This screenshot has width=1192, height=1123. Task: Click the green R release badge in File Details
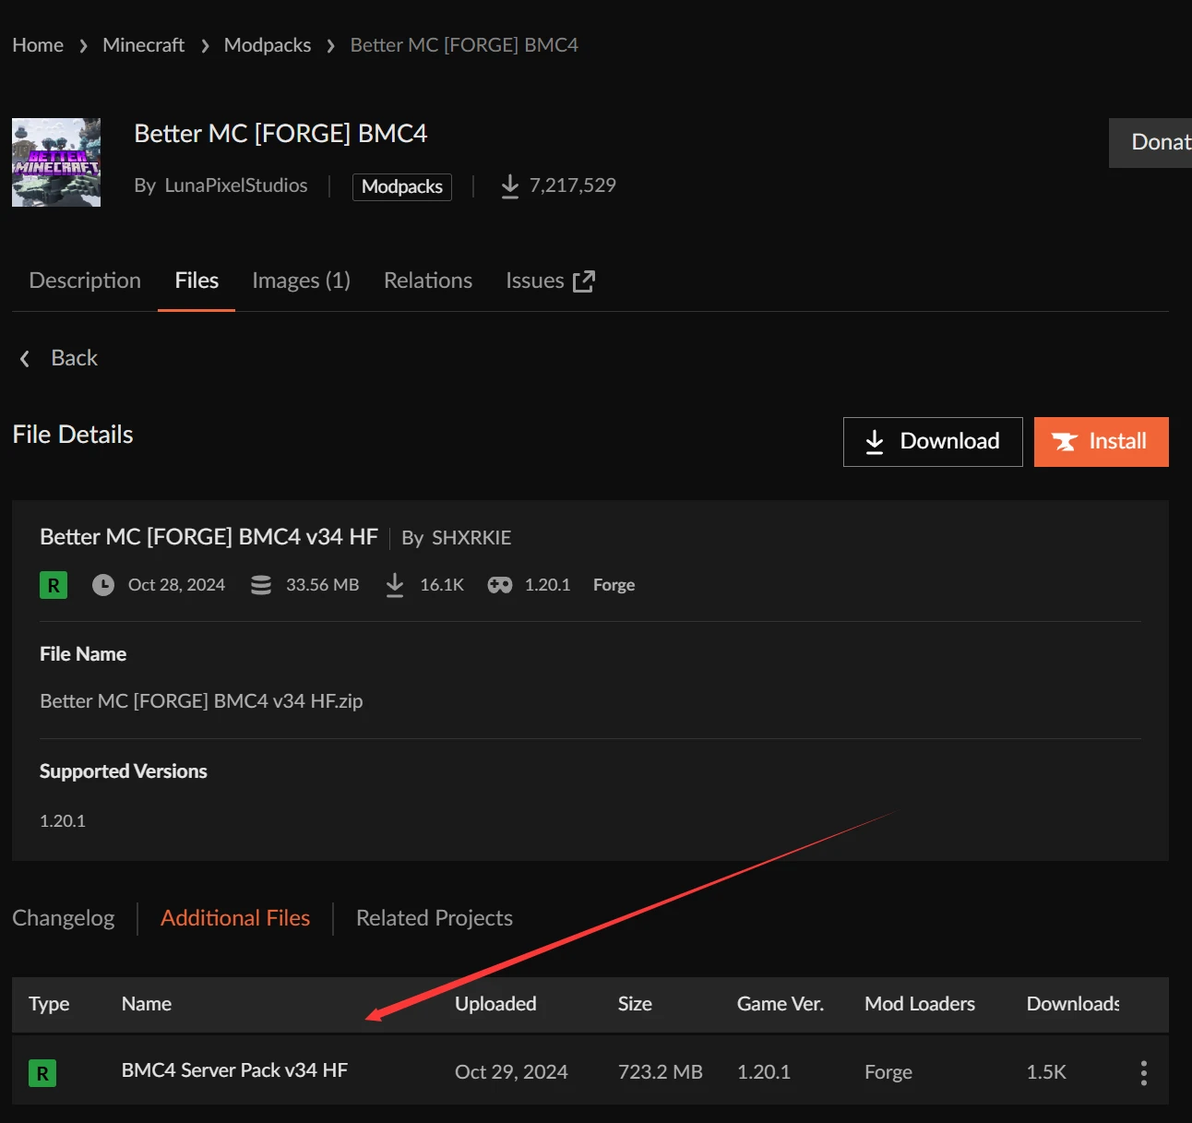point(53,585)
